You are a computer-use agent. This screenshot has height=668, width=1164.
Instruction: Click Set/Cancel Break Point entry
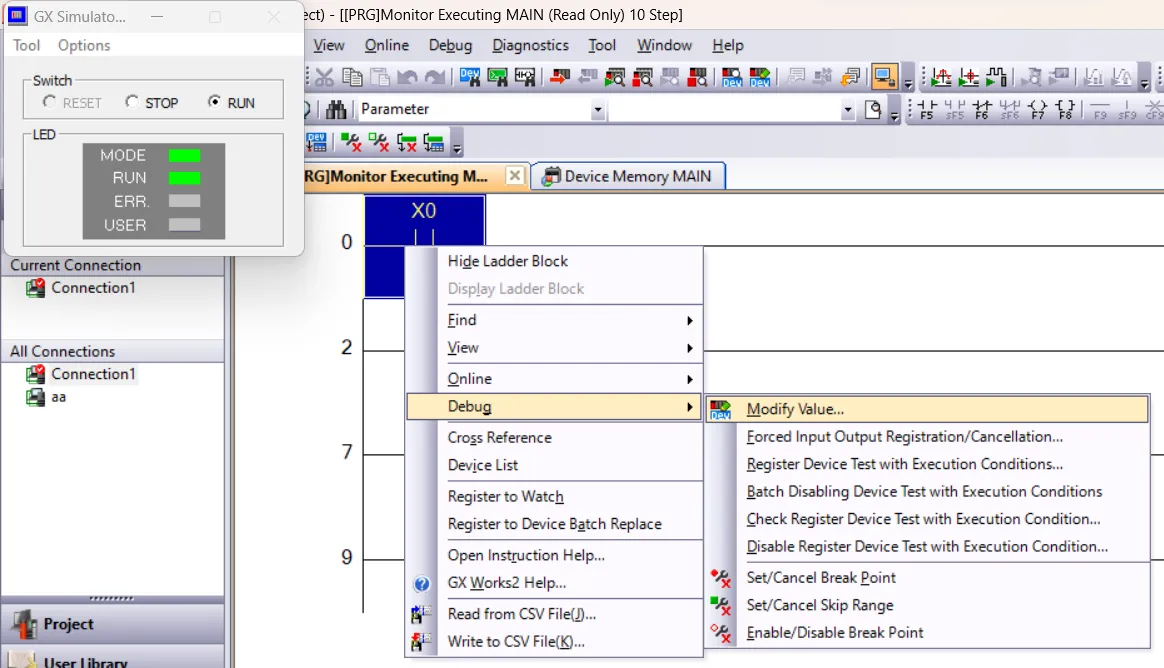click(820, 578)
